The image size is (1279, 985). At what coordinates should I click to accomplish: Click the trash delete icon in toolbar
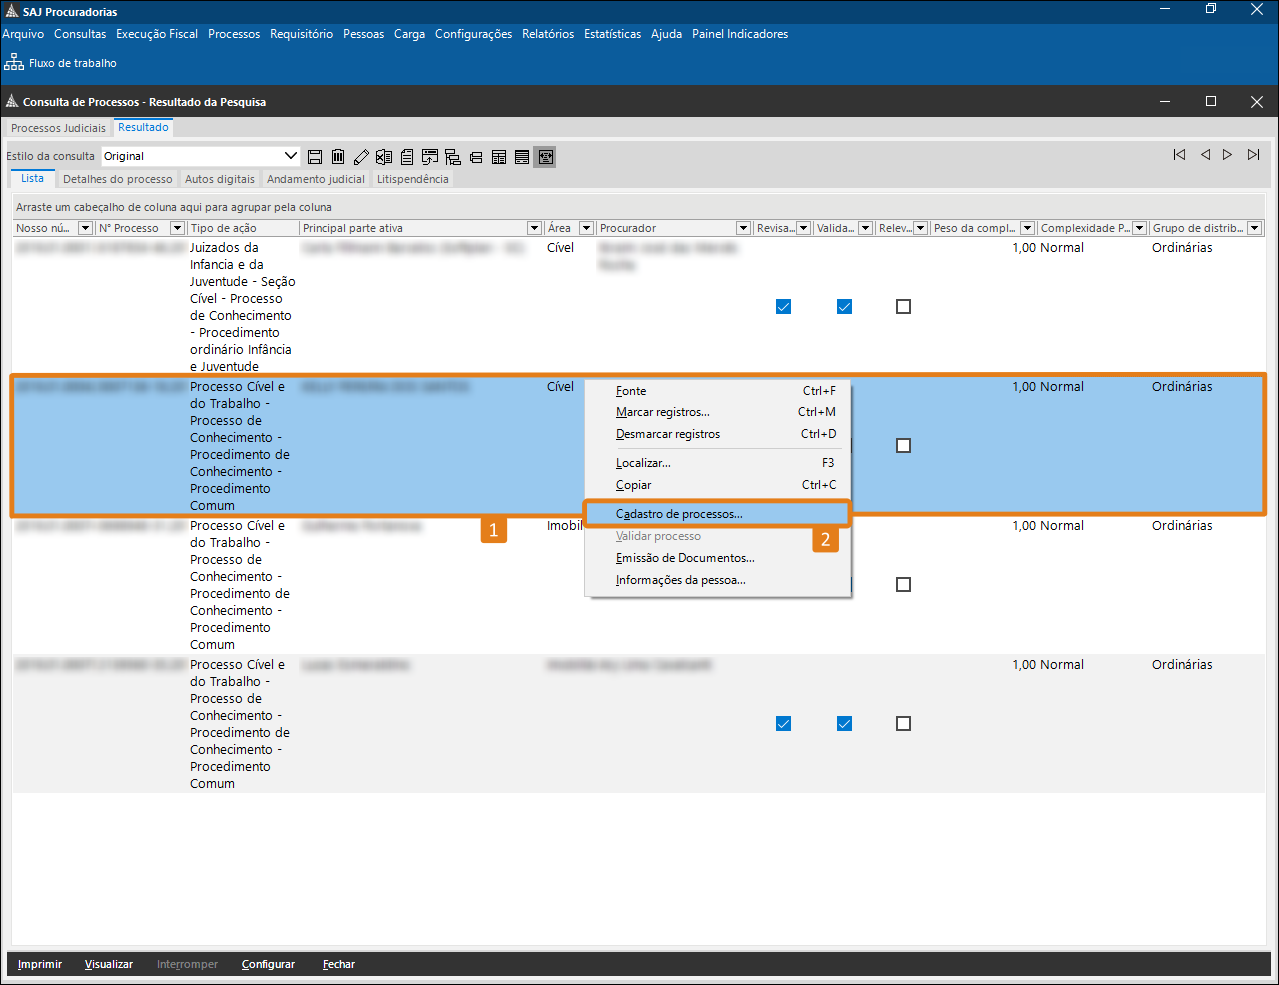(338, 157)
